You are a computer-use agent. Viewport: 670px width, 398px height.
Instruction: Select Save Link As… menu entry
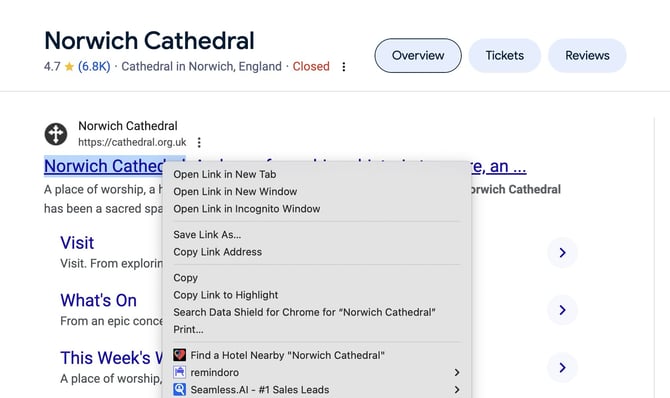point(317,235)
